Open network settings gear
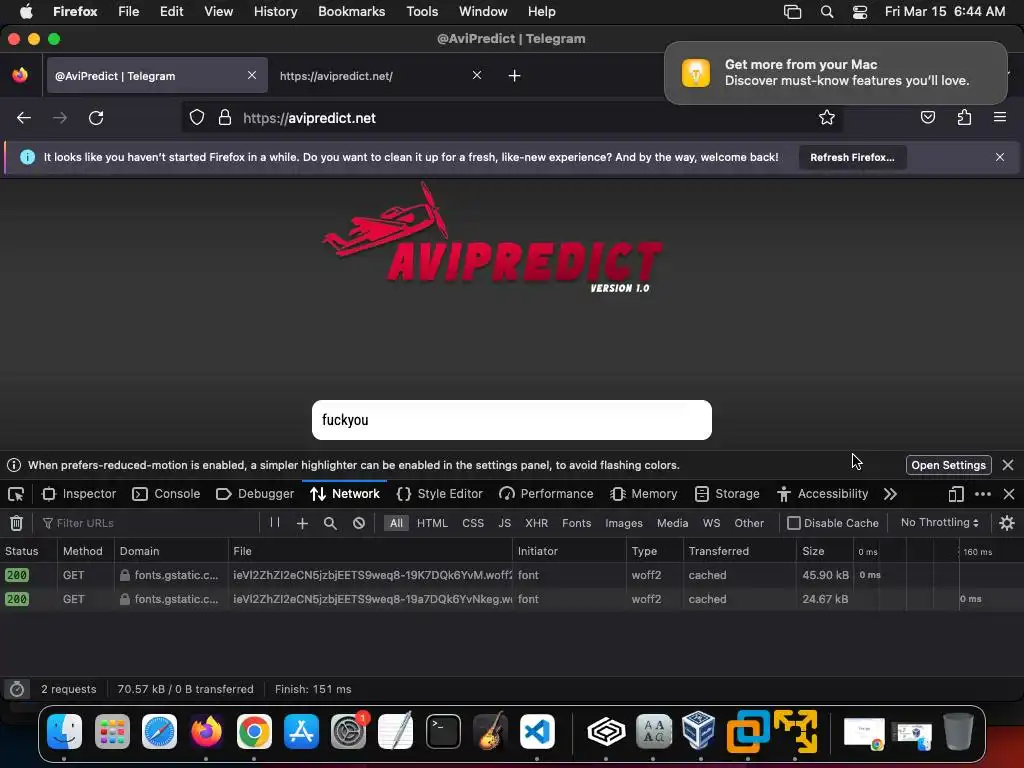 point(1006,523)
